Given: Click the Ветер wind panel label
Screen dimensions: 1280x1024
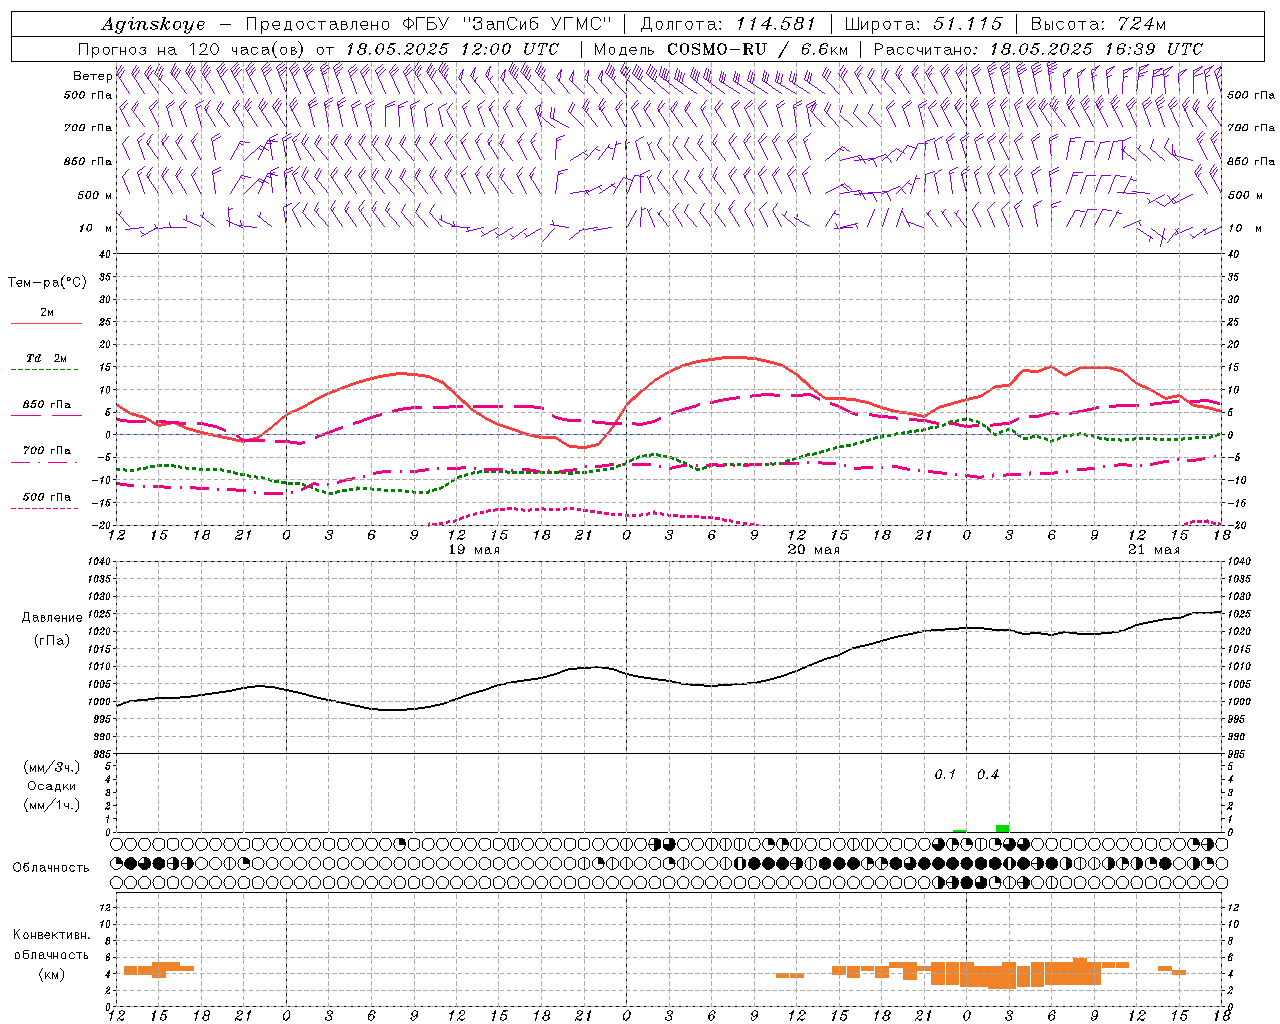Looking at the screenshot, I should (92, 76).
